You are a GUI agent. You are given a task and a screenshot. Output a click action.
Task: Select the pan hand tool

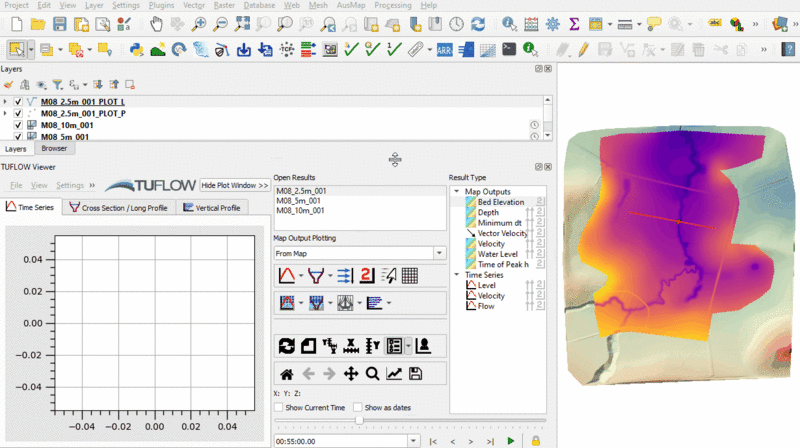tap(157, 23)
